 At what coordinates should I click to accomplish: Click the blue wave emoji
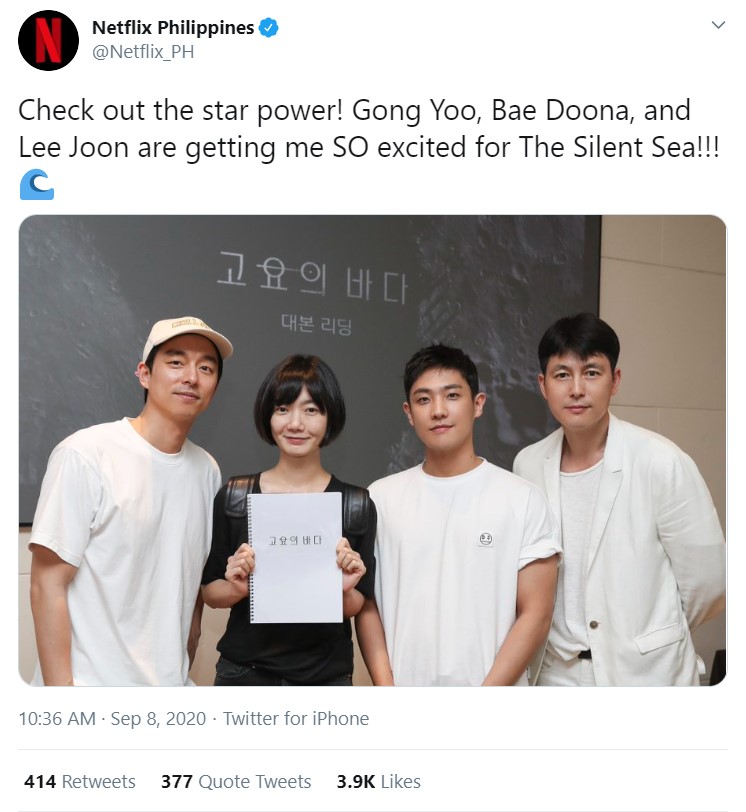tap(37, 184)
